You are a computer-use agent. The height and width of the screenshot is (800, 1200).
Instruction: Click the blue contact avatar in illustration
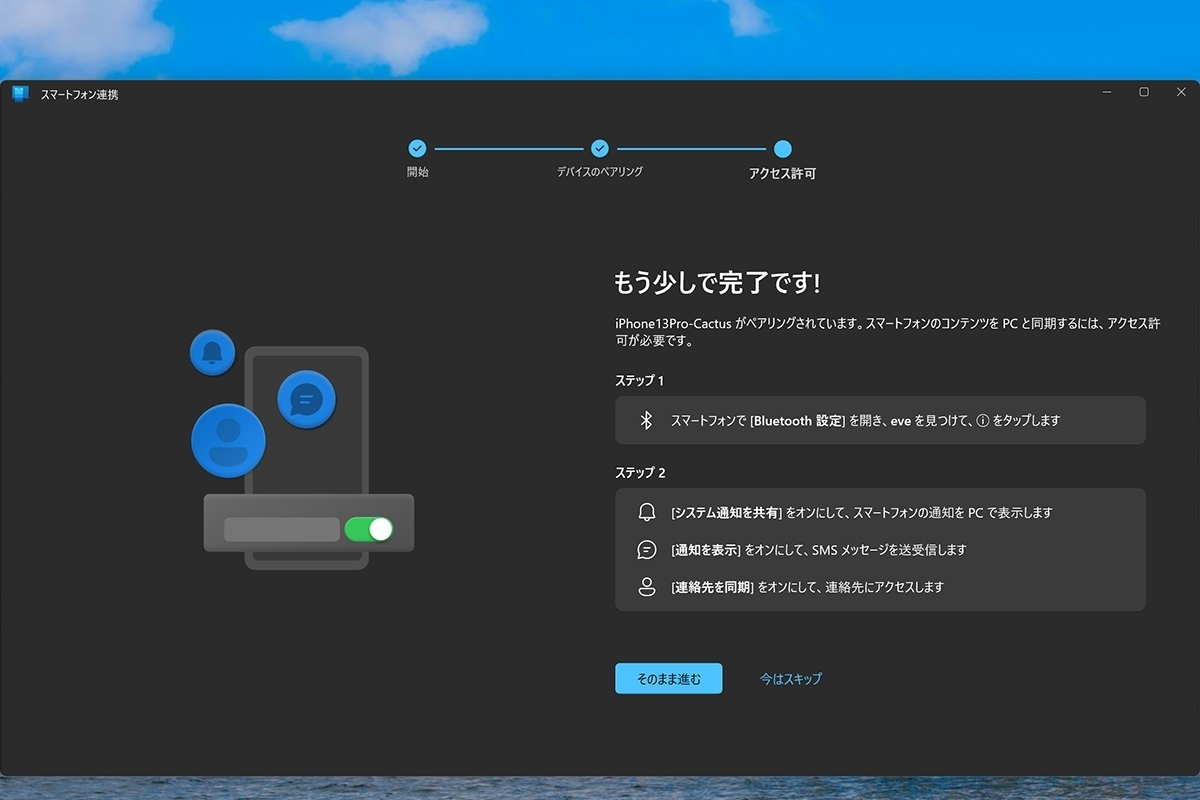pos(228,441)
